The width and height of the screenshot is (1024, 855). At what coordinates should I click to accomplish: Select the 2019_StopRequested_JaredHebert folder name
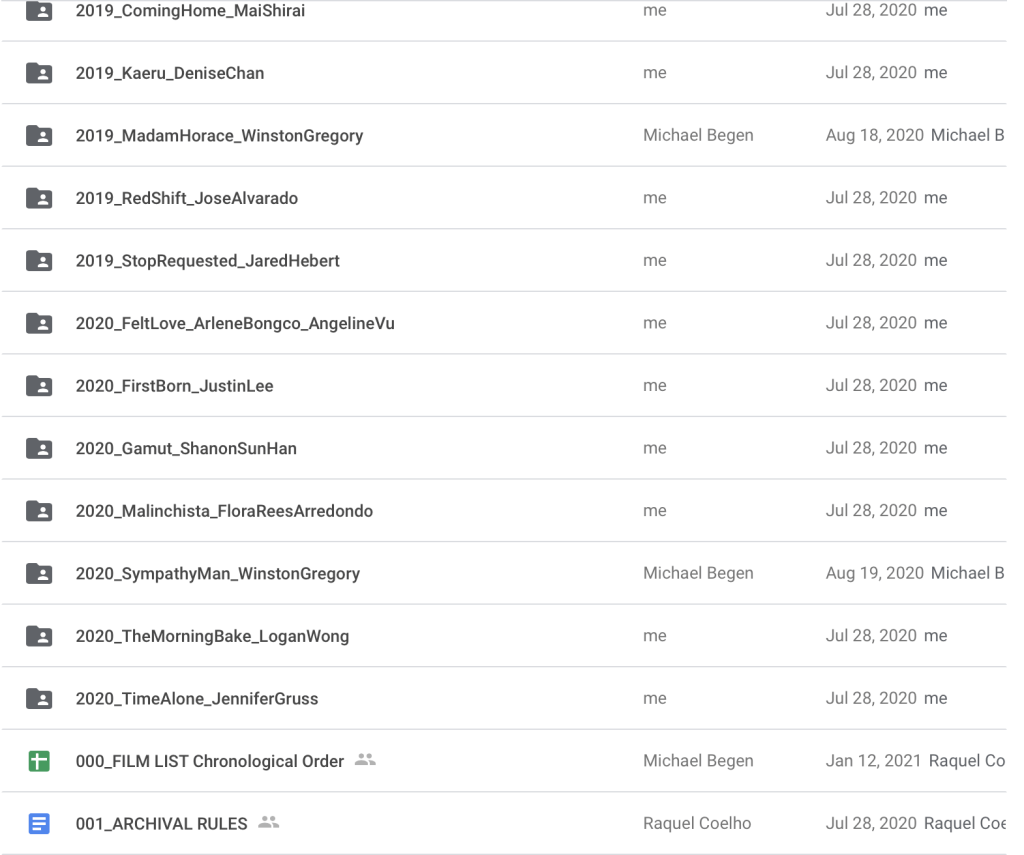pyautogui.click(x=207, y=260)
